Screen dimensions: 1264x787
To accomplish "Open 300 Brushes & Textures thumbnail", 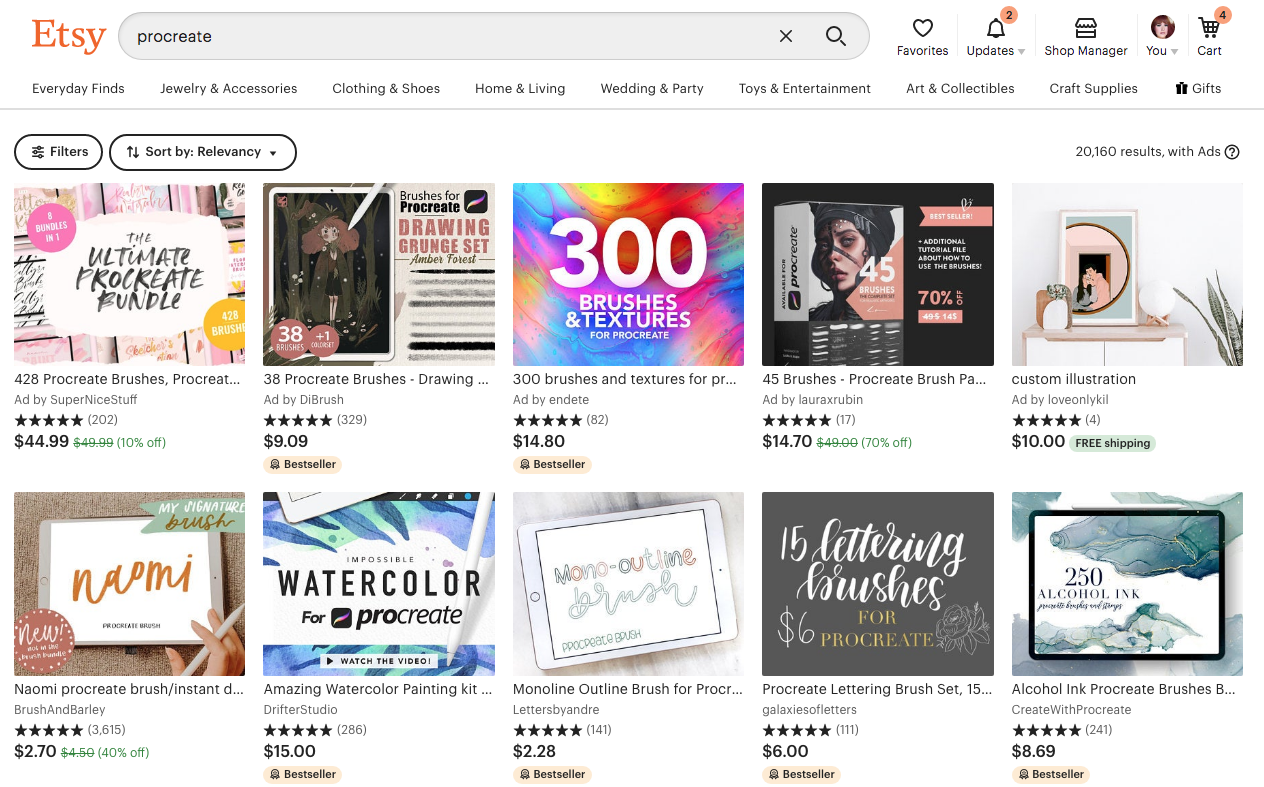I will click(628, 274).
